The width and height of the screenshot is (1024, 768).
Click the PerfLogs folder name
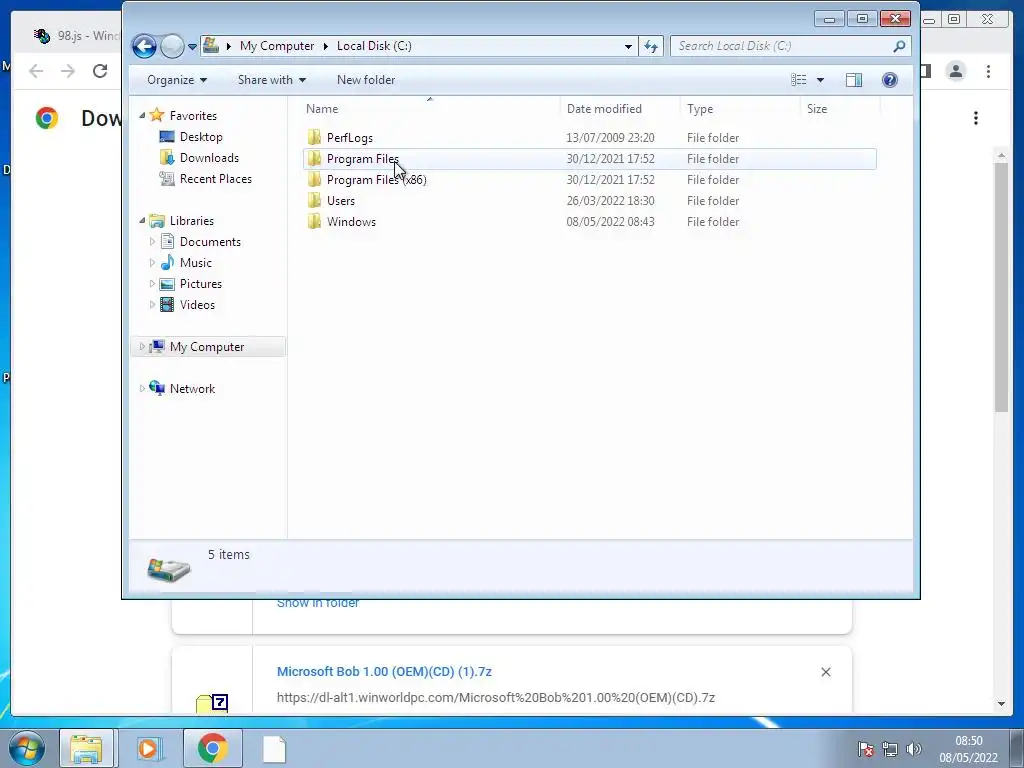click(x=350, y=138)
